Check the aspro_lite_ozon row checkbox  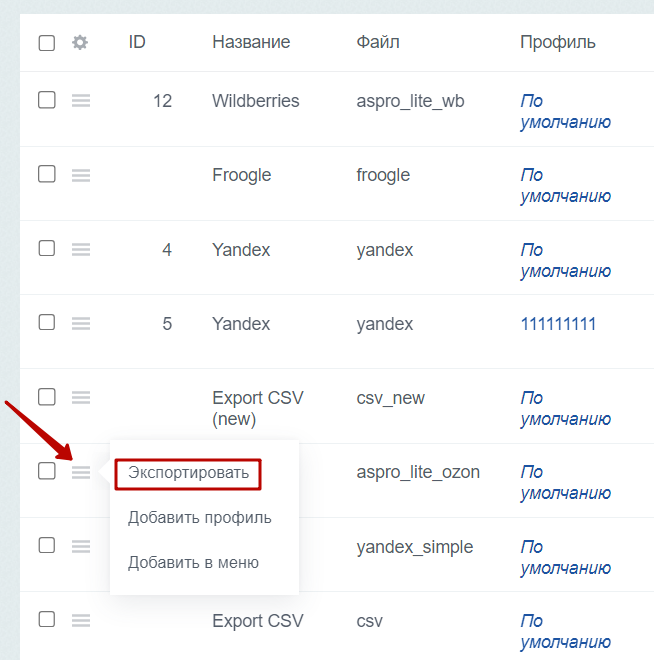coord(47,471)
